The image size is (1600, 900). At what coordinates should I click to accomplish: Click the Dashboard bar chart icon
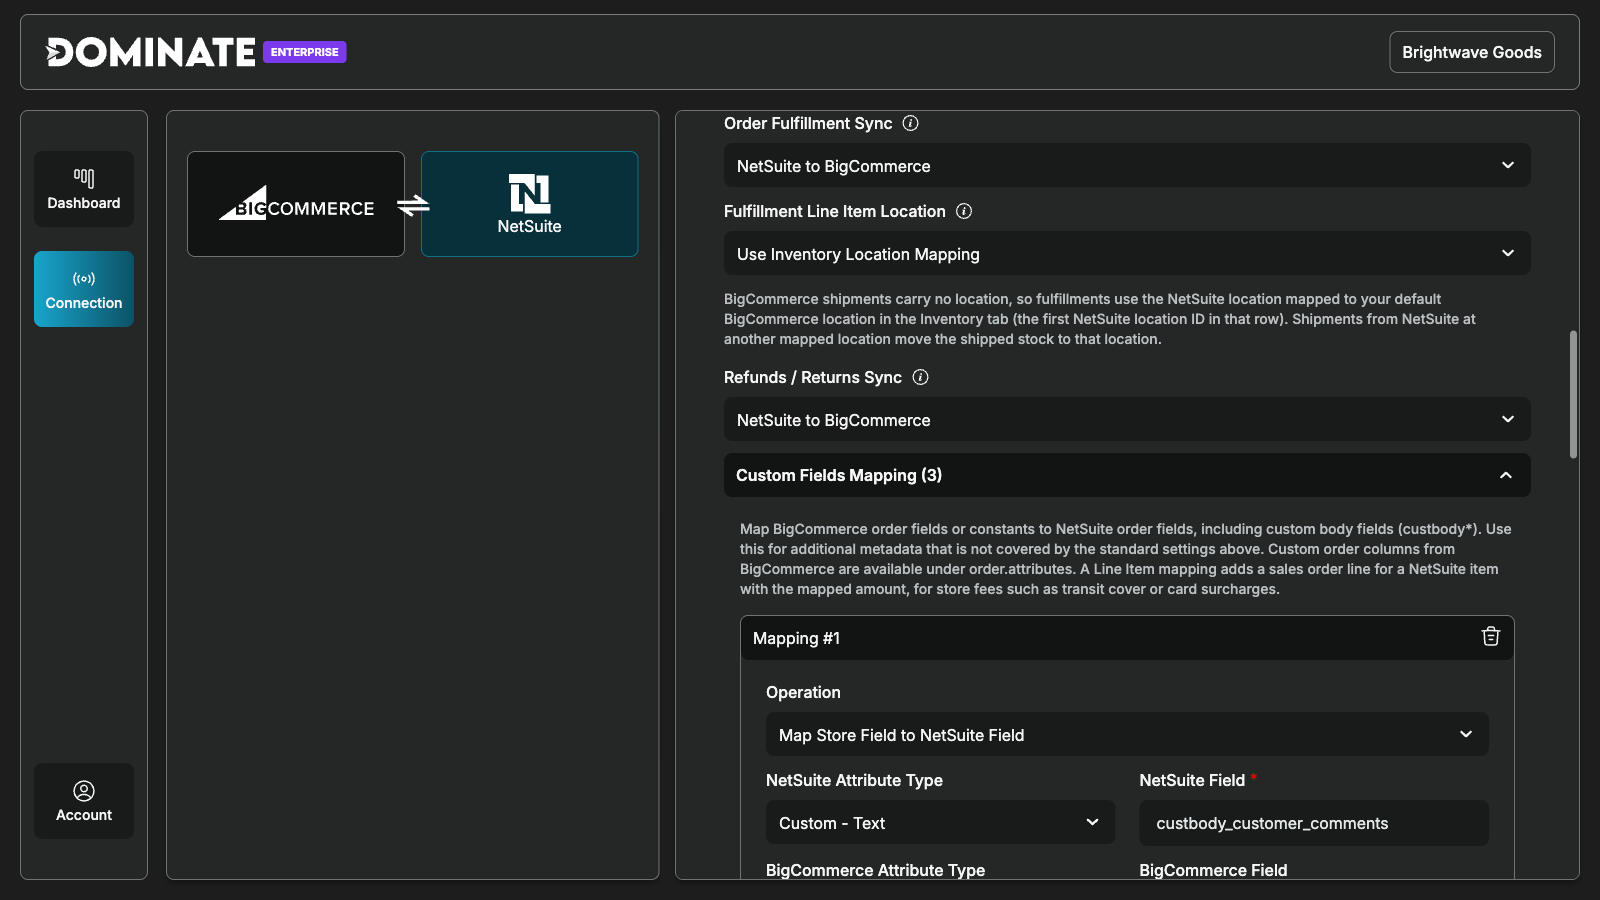(x=84, y=178)
